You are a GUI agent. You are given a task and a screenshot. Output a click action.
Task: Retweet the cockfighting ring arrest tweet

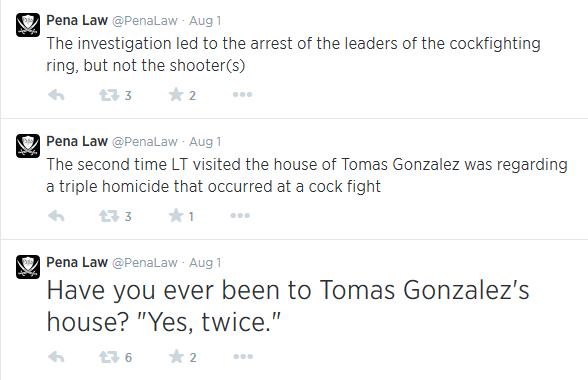coord(109,95)
